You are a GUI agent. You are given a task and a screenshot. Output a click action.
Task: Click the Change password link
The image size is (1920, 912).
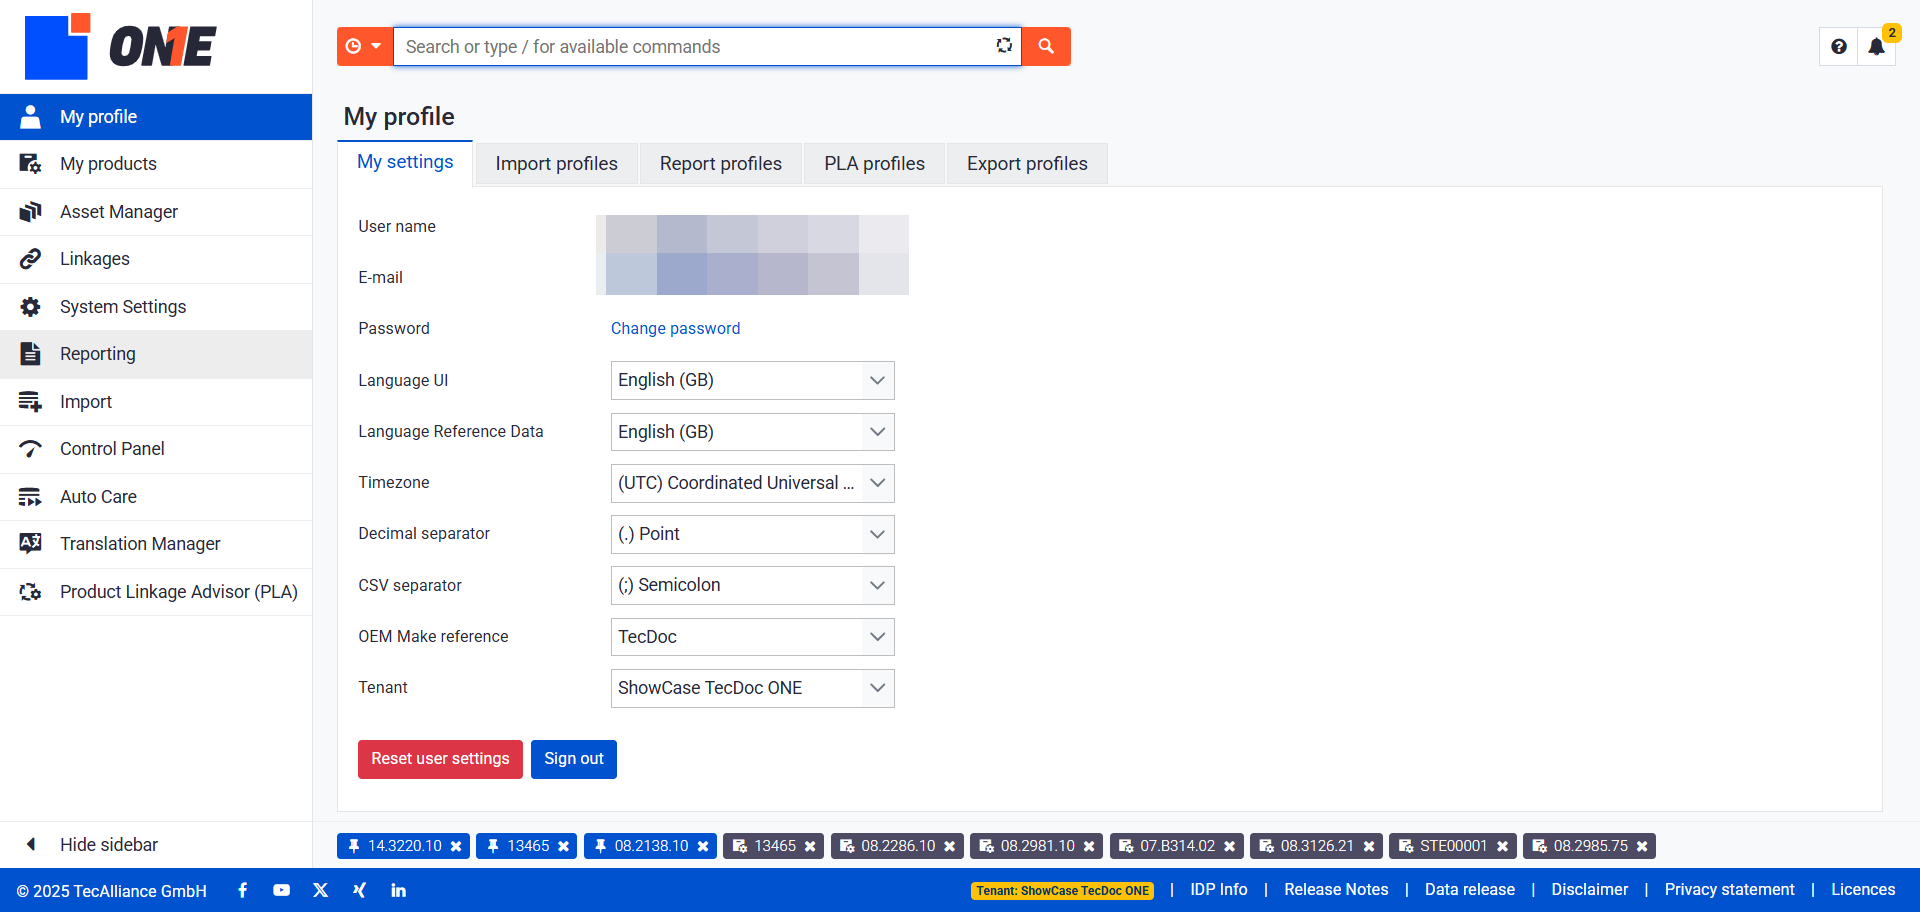[676, 329]
